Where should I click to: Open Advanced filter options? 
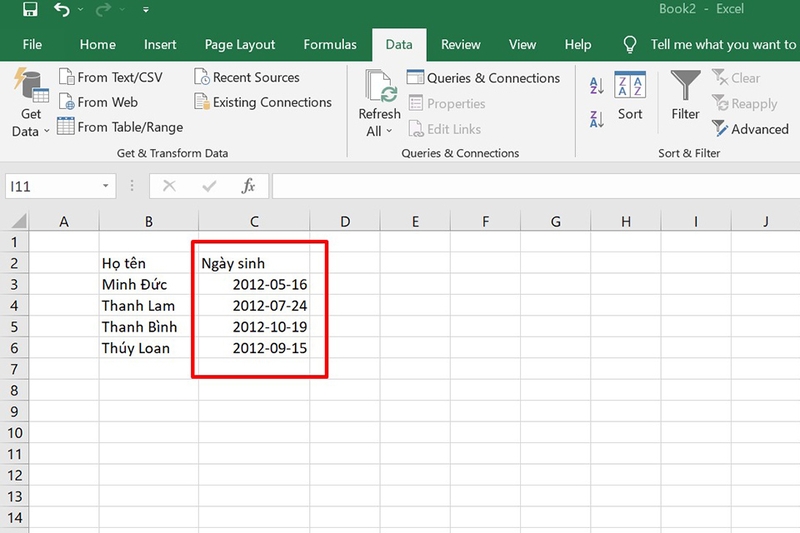tap(750, 129)
